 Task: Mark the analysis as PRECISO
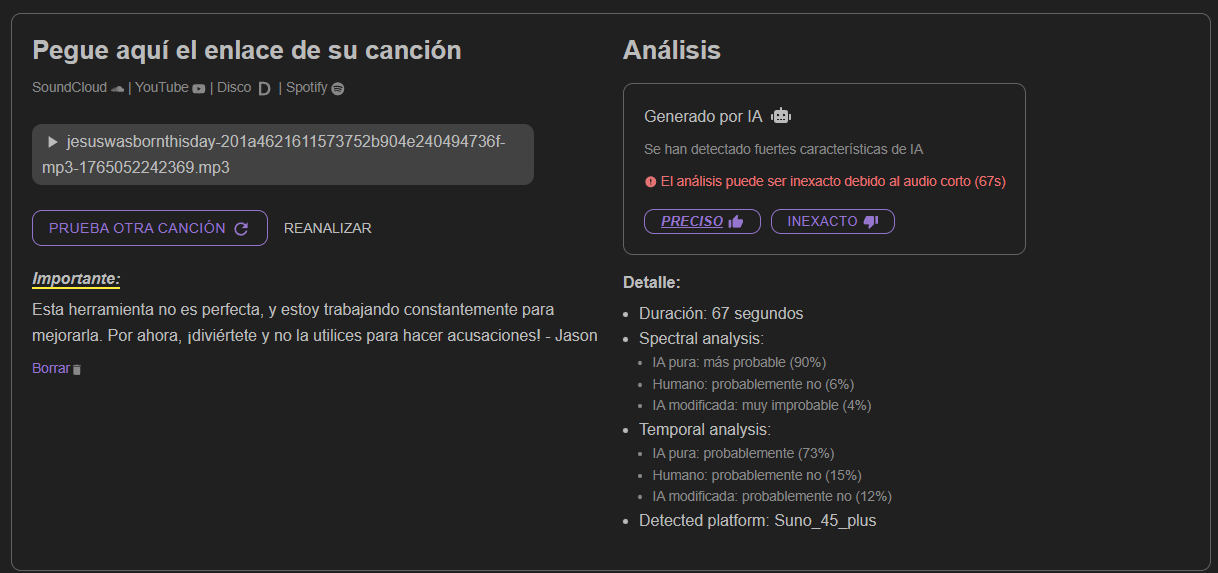click(702, 221)
